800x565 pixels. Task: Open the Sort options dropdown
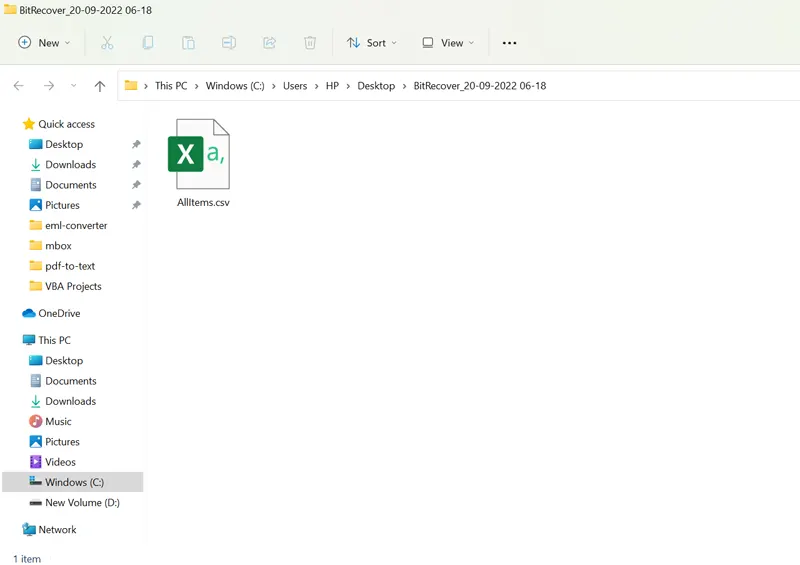pyautogui.click(x=371, y=43)
